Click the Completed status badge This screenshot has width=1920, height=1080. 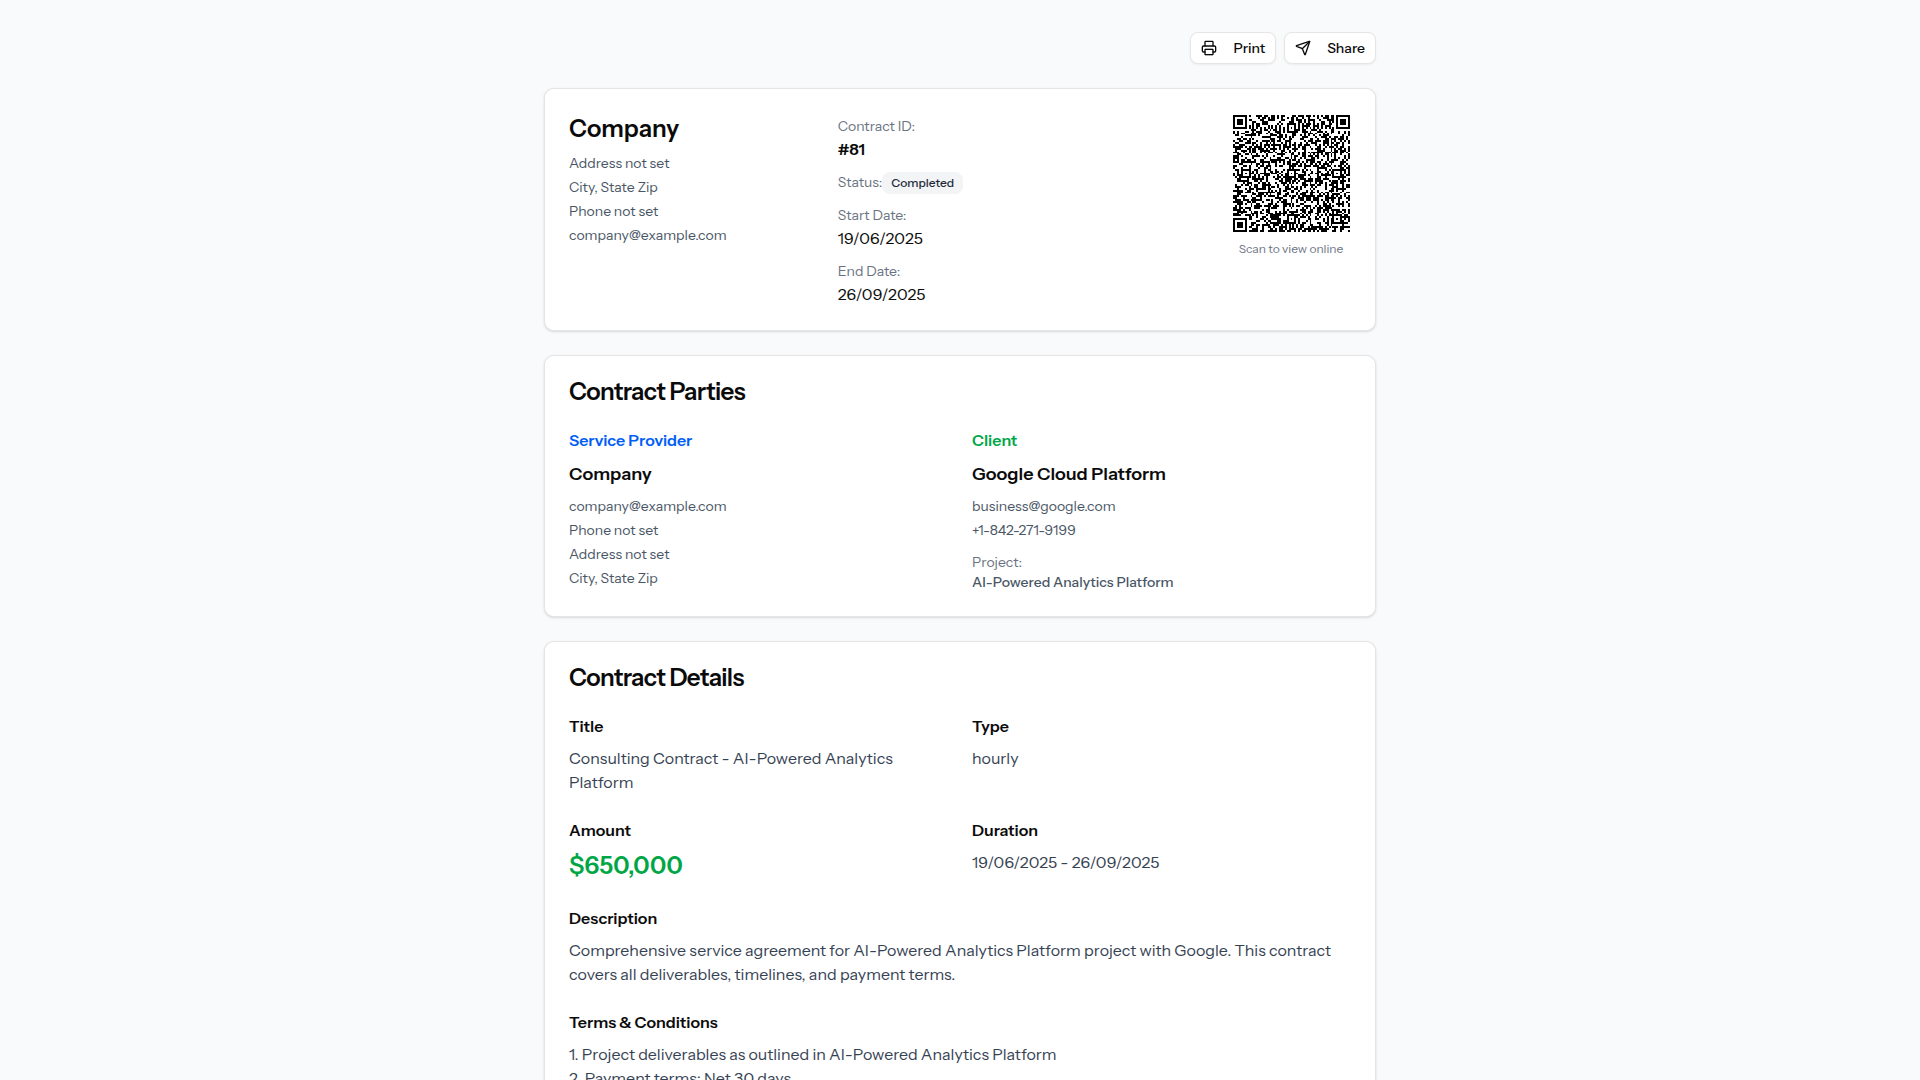pyautogui.click(x=922, y=183)
